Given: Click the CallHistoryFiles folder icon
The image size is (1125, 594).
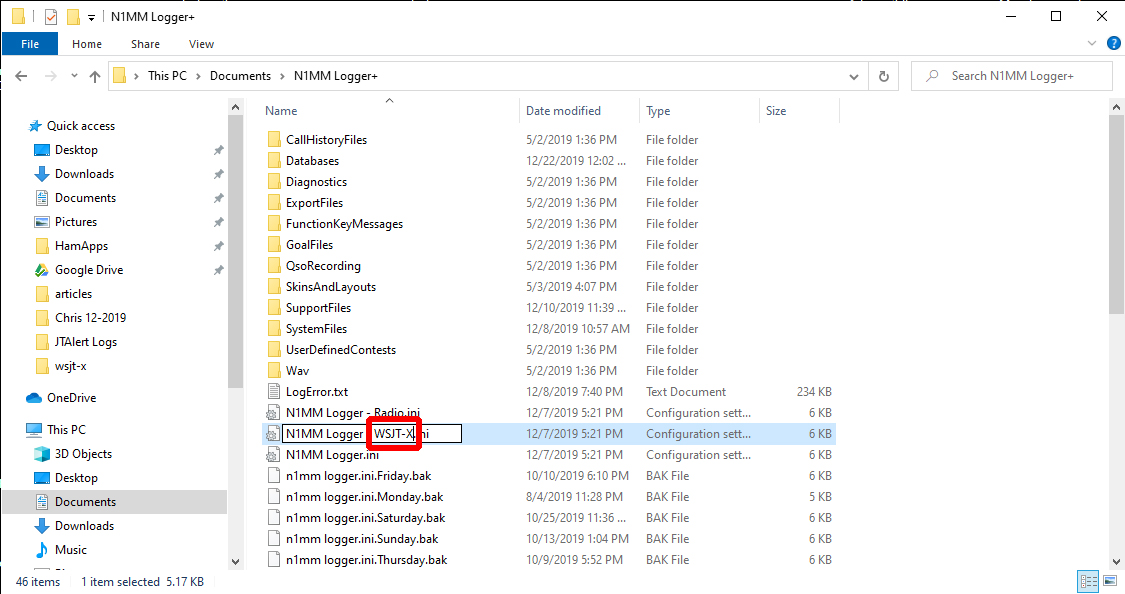Looking at the screenshot, I should tap(273, 139).
